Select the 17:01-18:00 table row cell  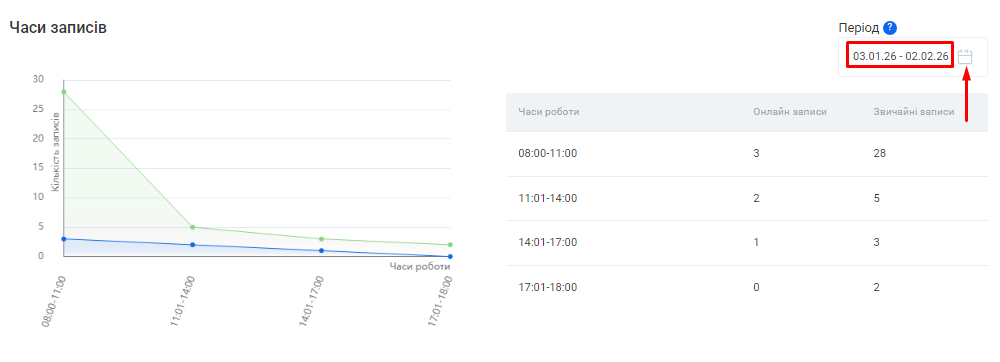[x=547, y=287]
